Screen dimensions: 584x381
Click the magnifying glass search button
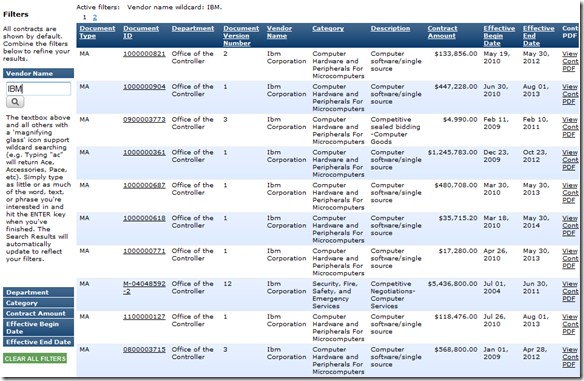coord(15,102)
